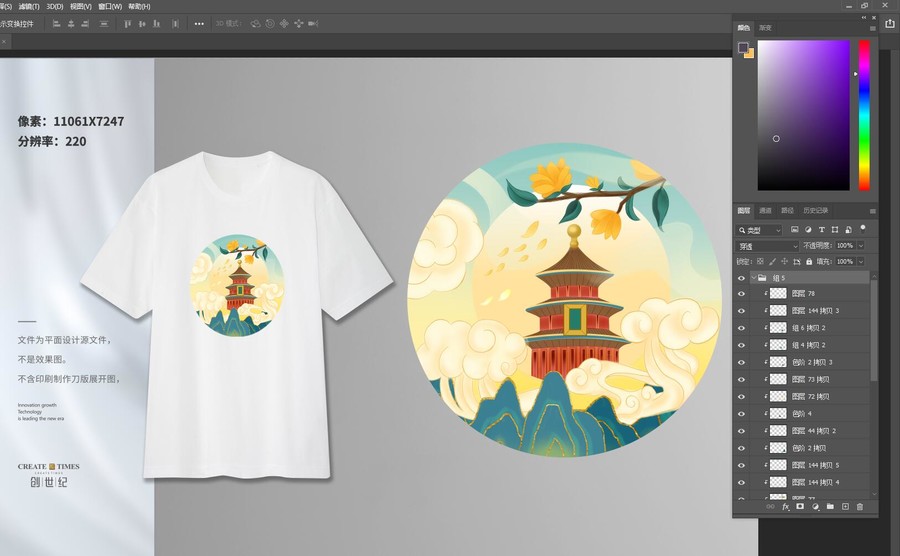Click the align bottom edges icon
The height and width of the screenshot is (556, 900).
coord(156,24)
